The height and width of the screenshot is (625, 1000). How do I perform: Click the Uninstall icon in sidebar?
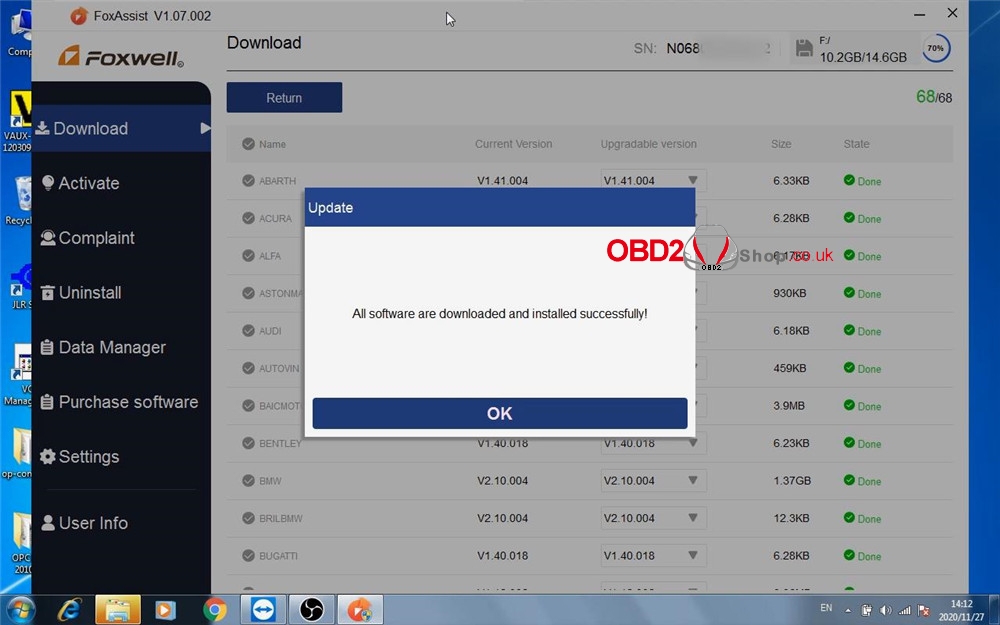click(47, 293)
